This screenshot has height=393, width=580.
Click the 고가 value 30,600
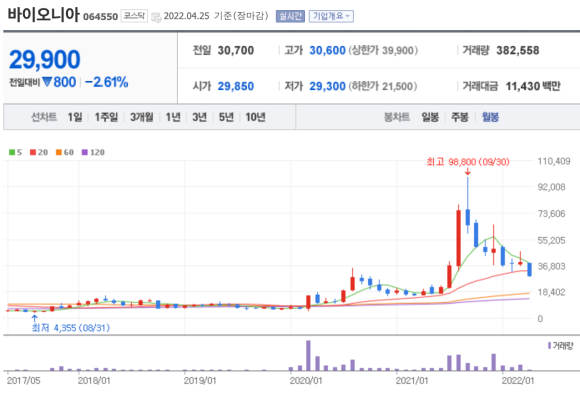[x=327, y=50]
